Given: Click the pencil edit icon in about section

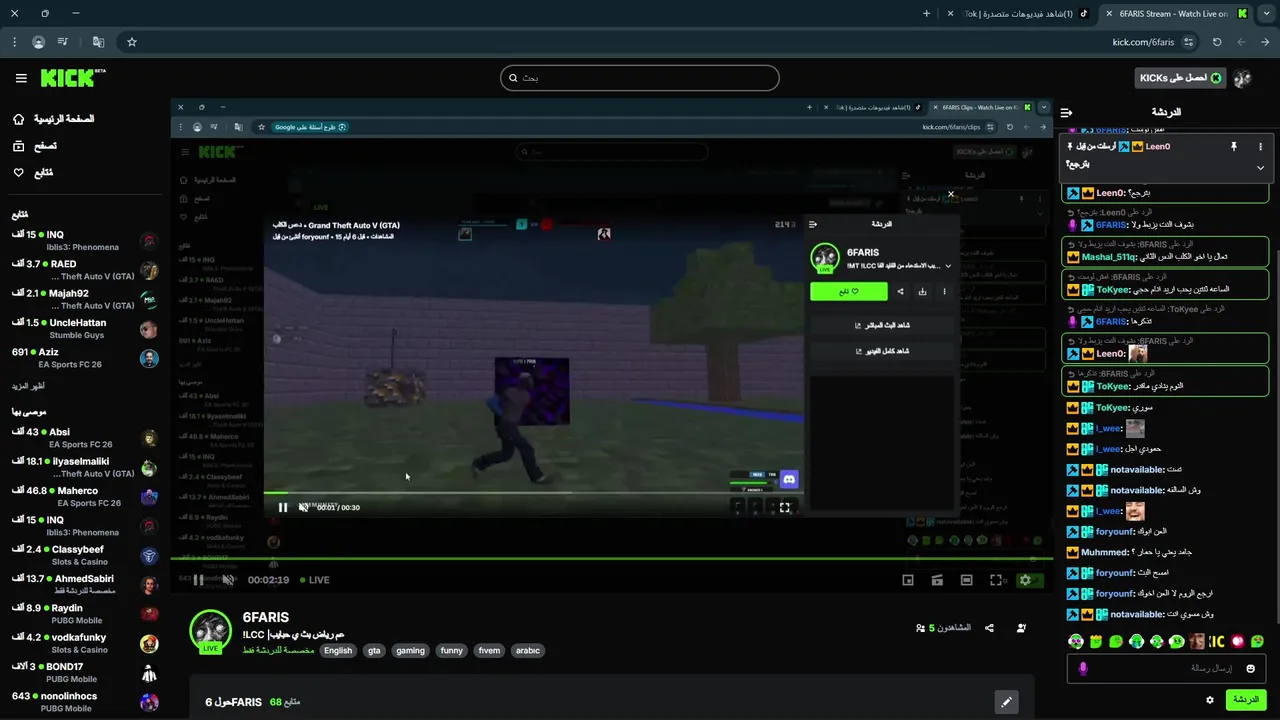Looking at the screenshot, I should point(1006,702).
